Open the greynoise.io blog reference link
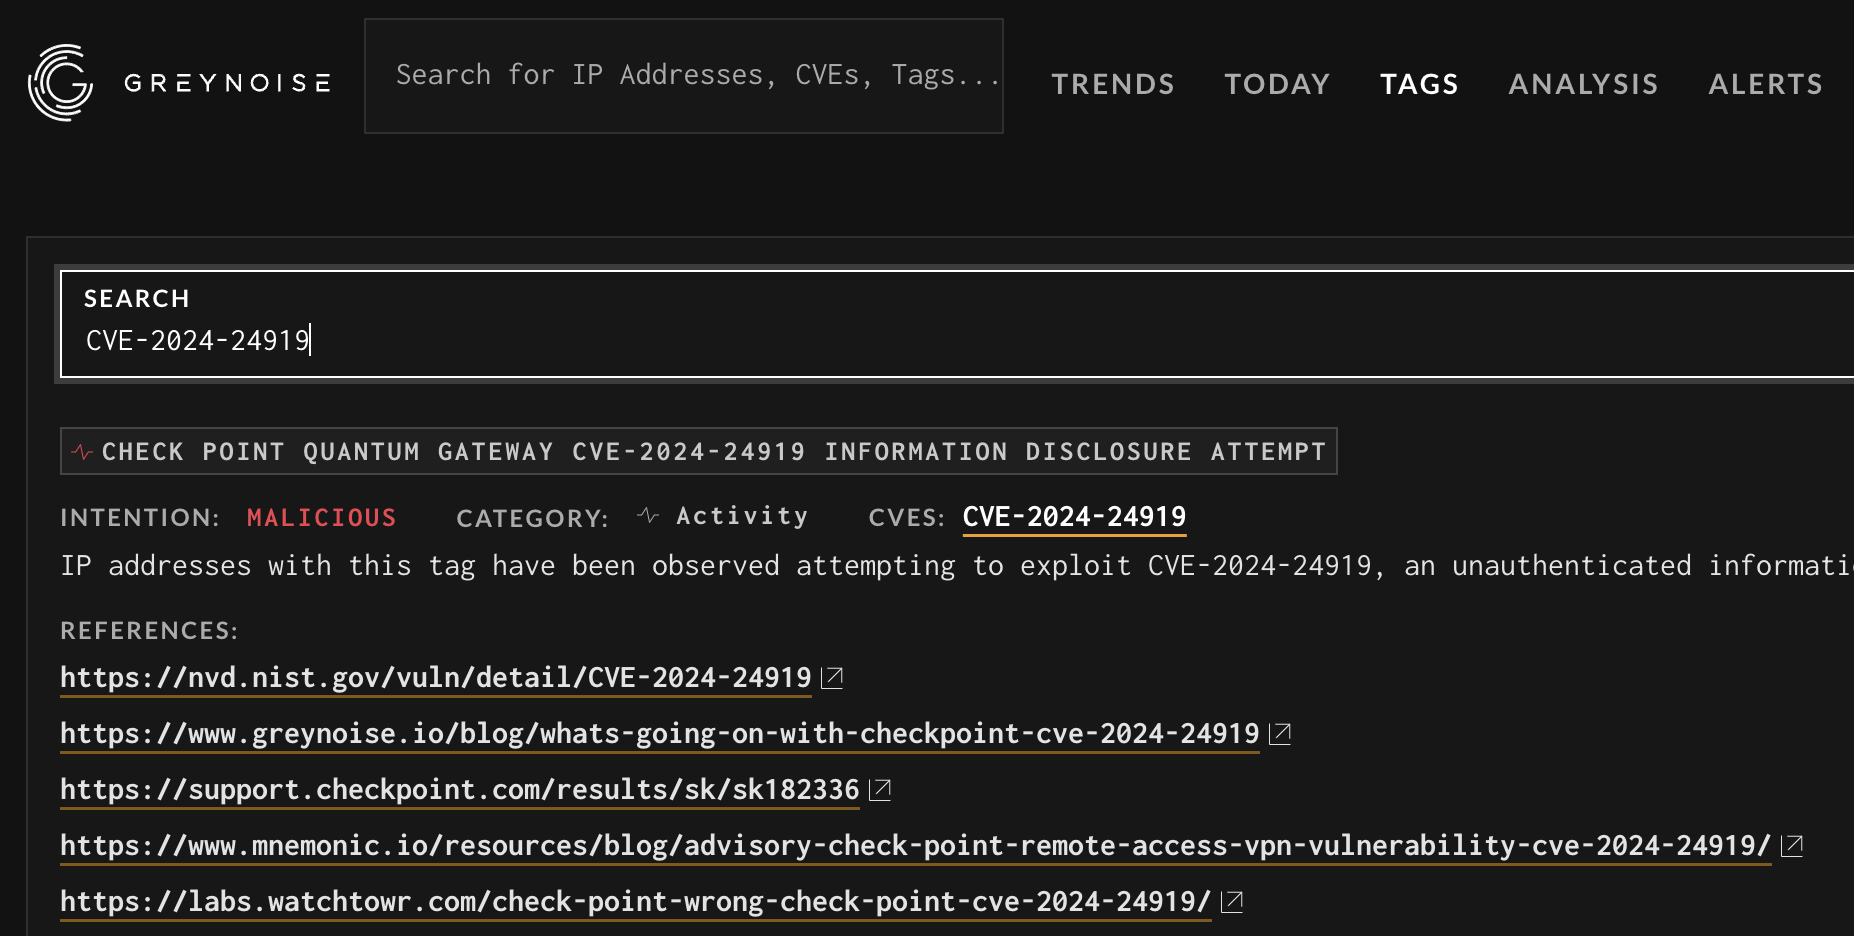This screenshot has height=936, width=1854. [x=660, y=734]
